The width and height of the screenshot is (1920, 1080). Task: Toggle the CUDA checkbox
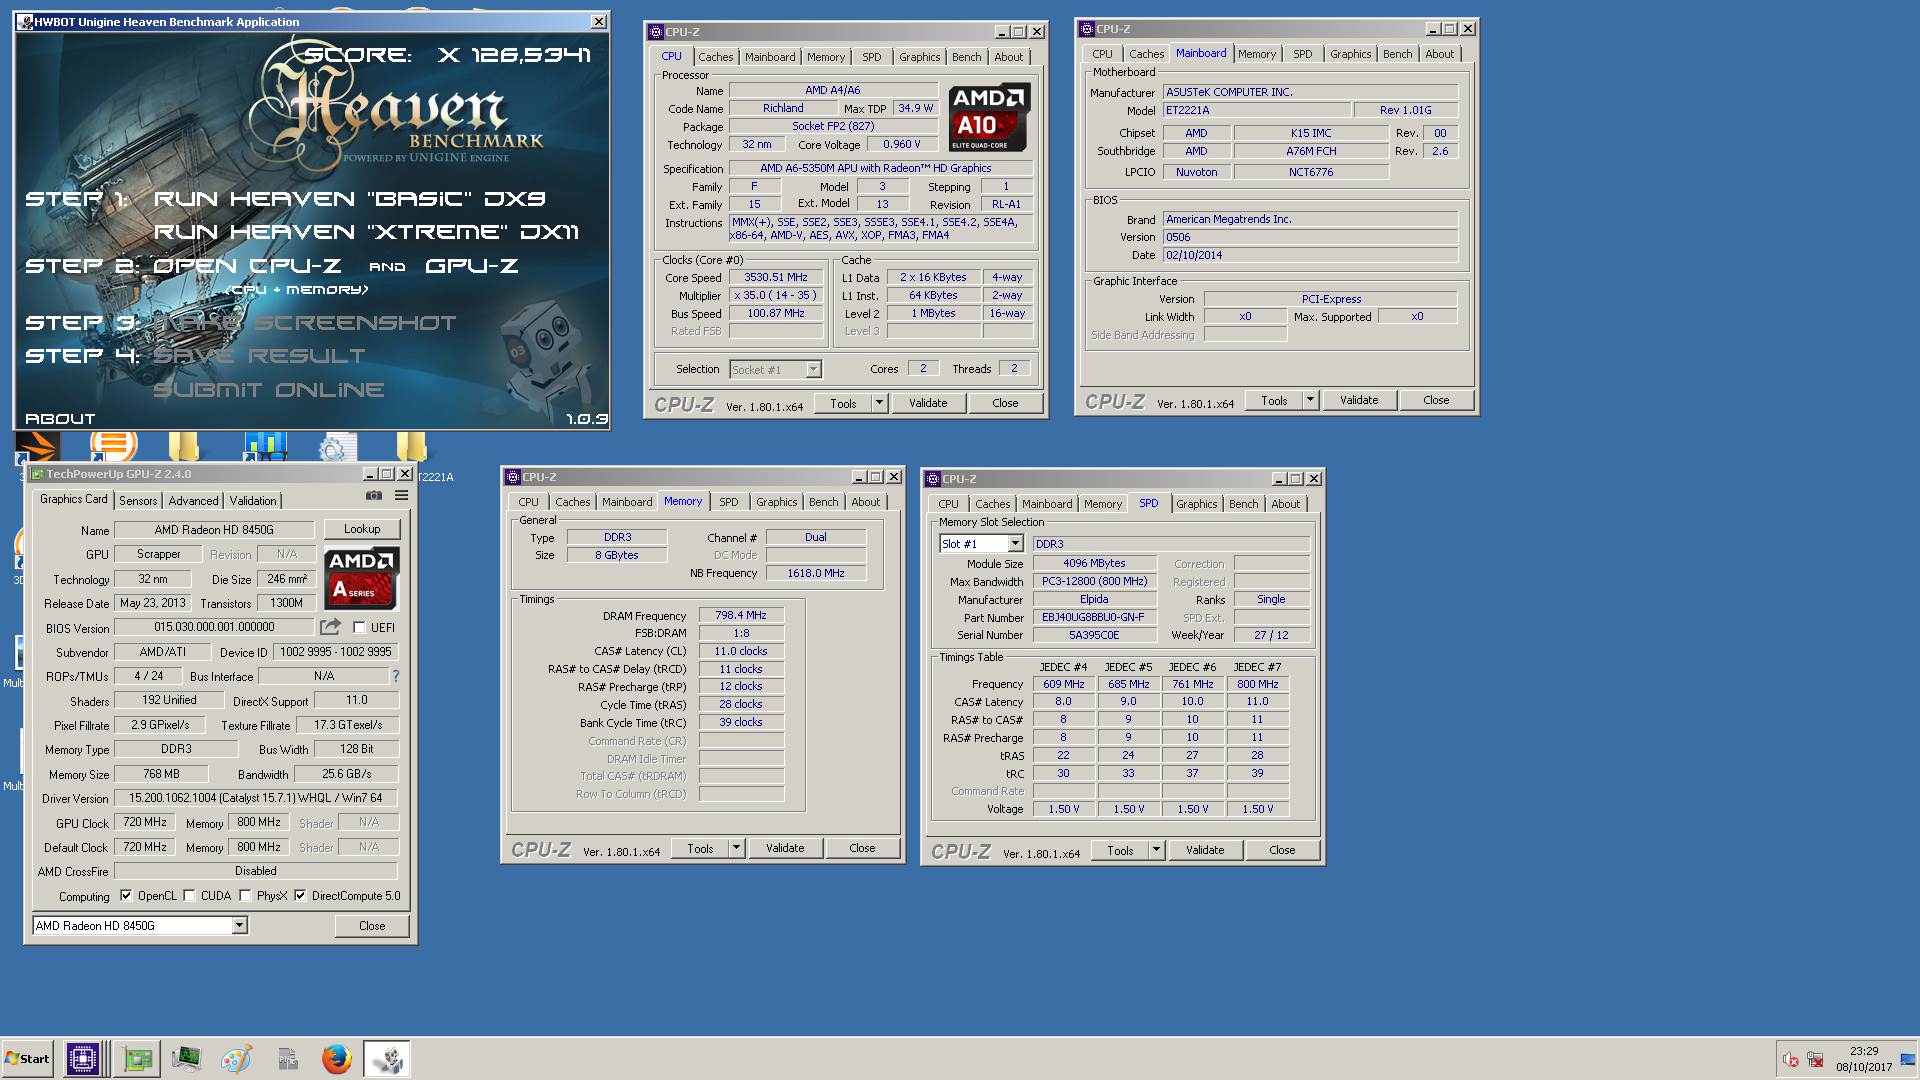pos(189,896)
